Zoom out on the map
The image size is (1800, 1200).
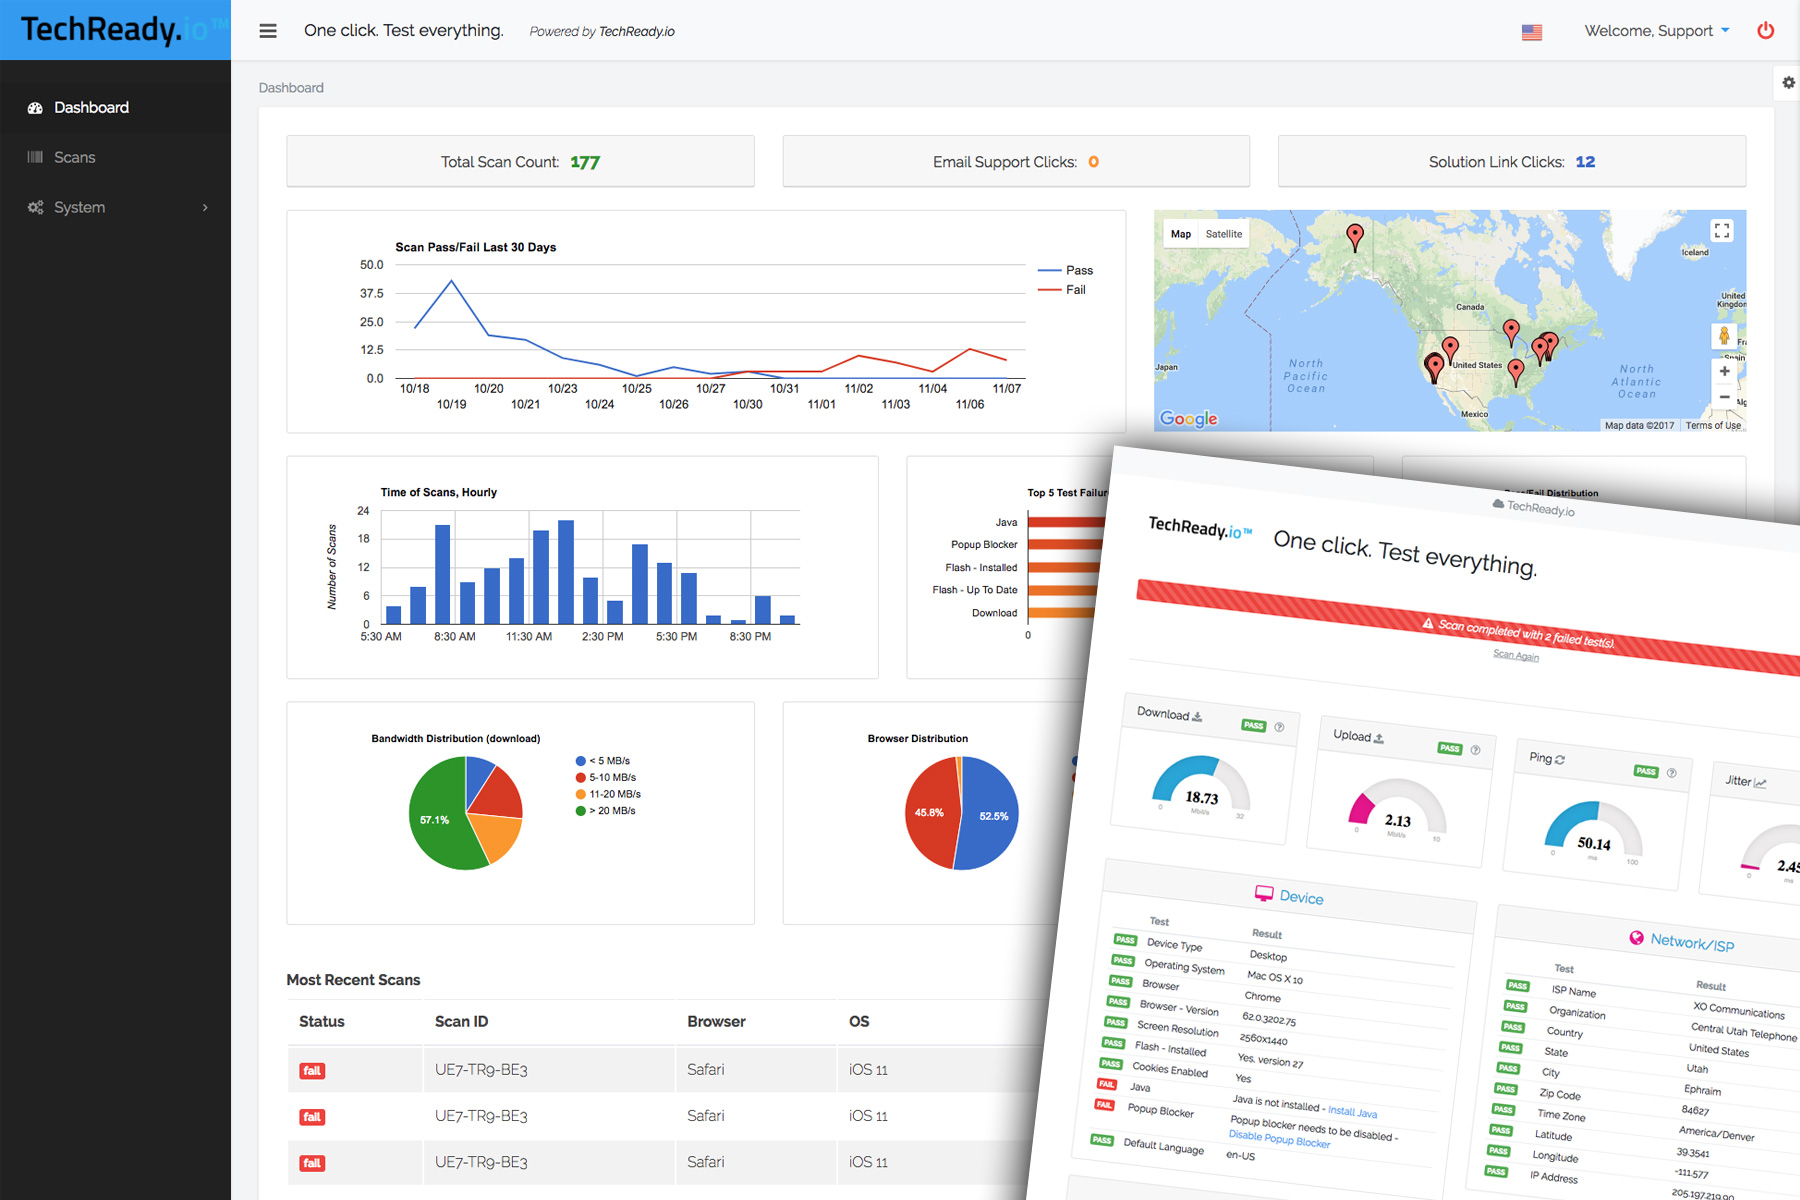pyautogui.click(x=1724, y=397)
